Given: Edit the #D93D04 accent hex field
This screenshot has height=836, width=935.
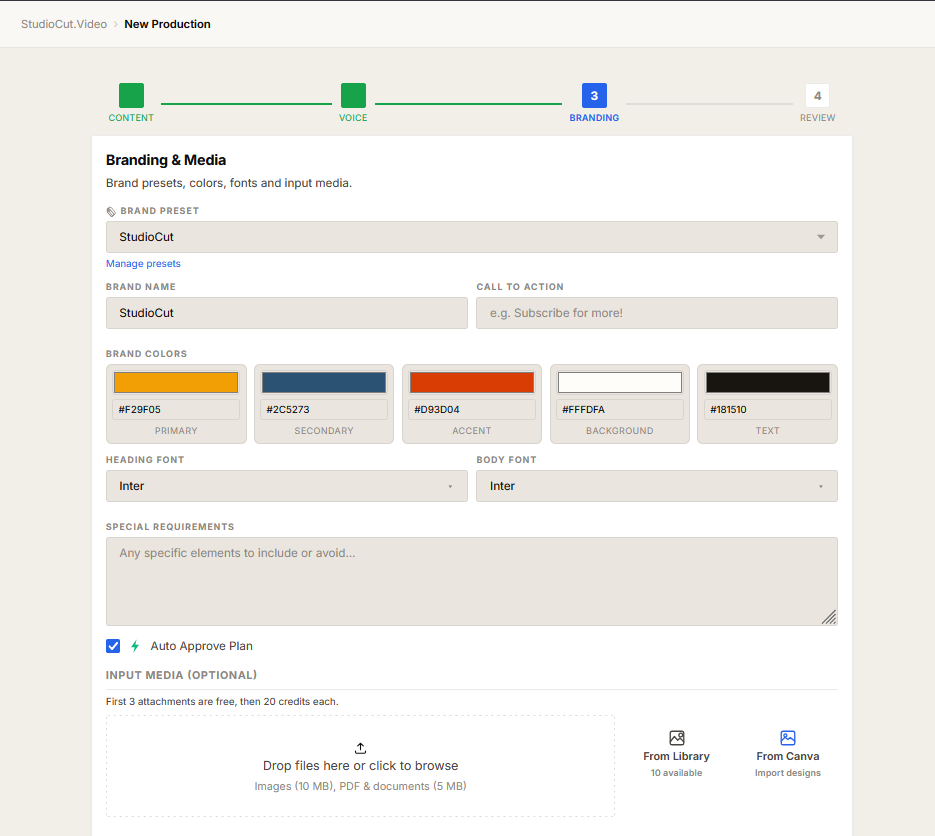Looking at the screenshot, I should (x=472, y=410).
